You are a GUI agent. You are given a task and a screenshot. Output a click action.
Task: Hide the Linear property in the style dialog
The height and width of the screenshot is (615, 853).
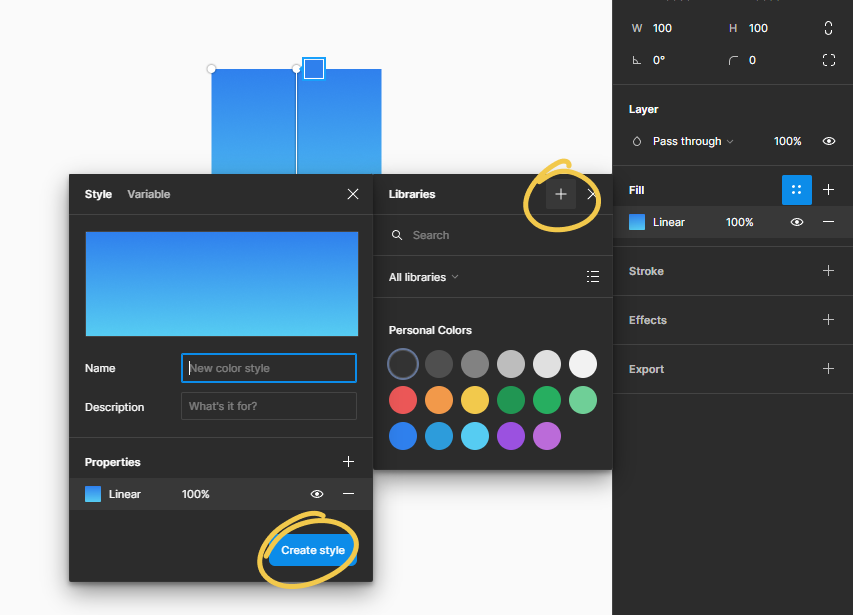tap(317, 493)
